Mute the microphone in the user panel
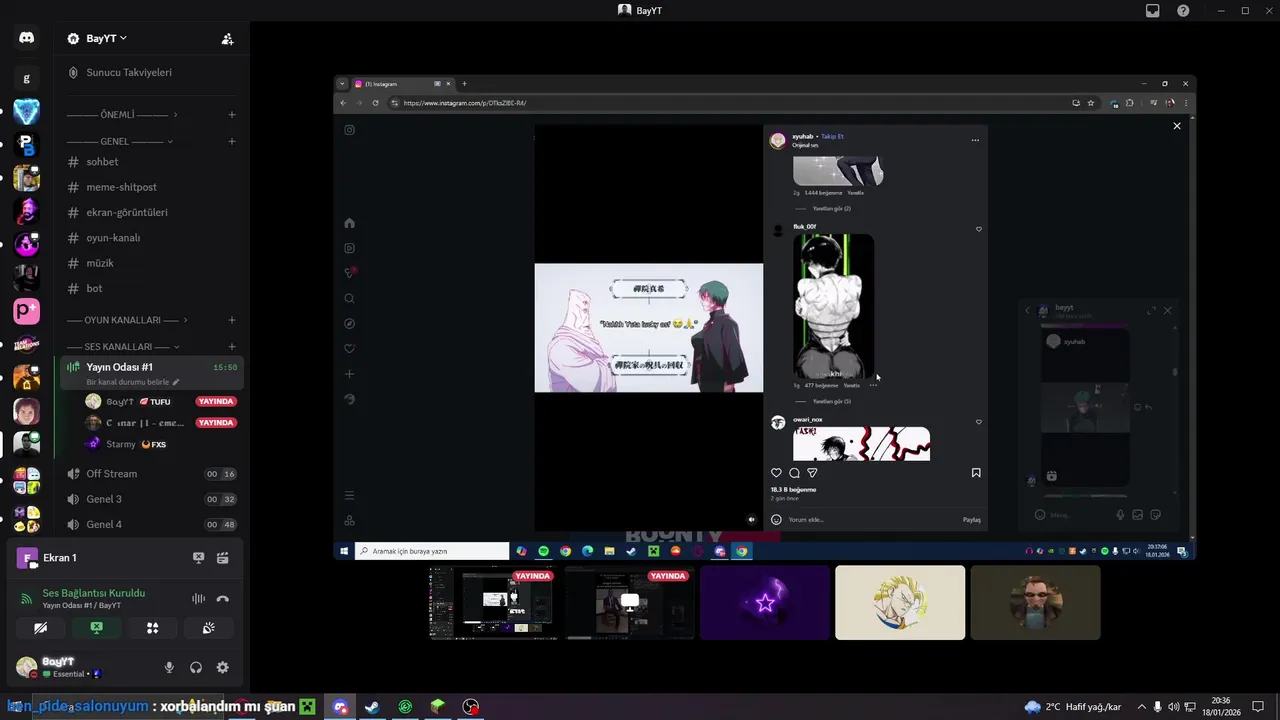Screen dimensions: 1280x720 pos(169,667)
